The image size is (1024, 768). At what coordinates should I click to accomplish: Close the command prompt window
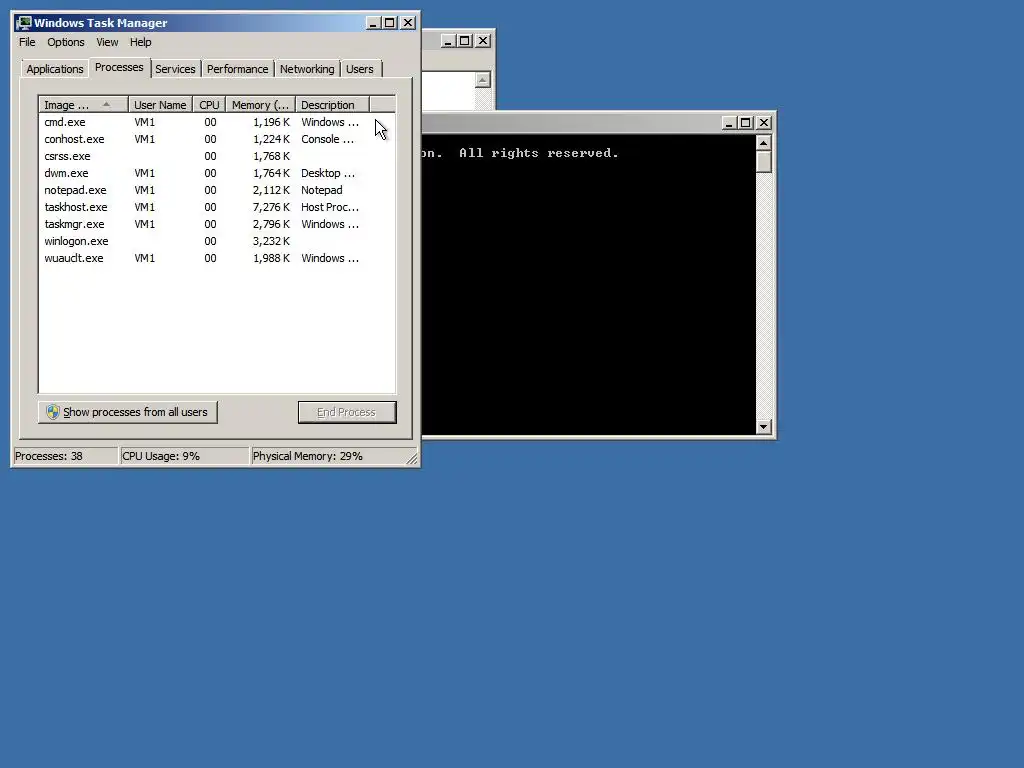[764, 123]
